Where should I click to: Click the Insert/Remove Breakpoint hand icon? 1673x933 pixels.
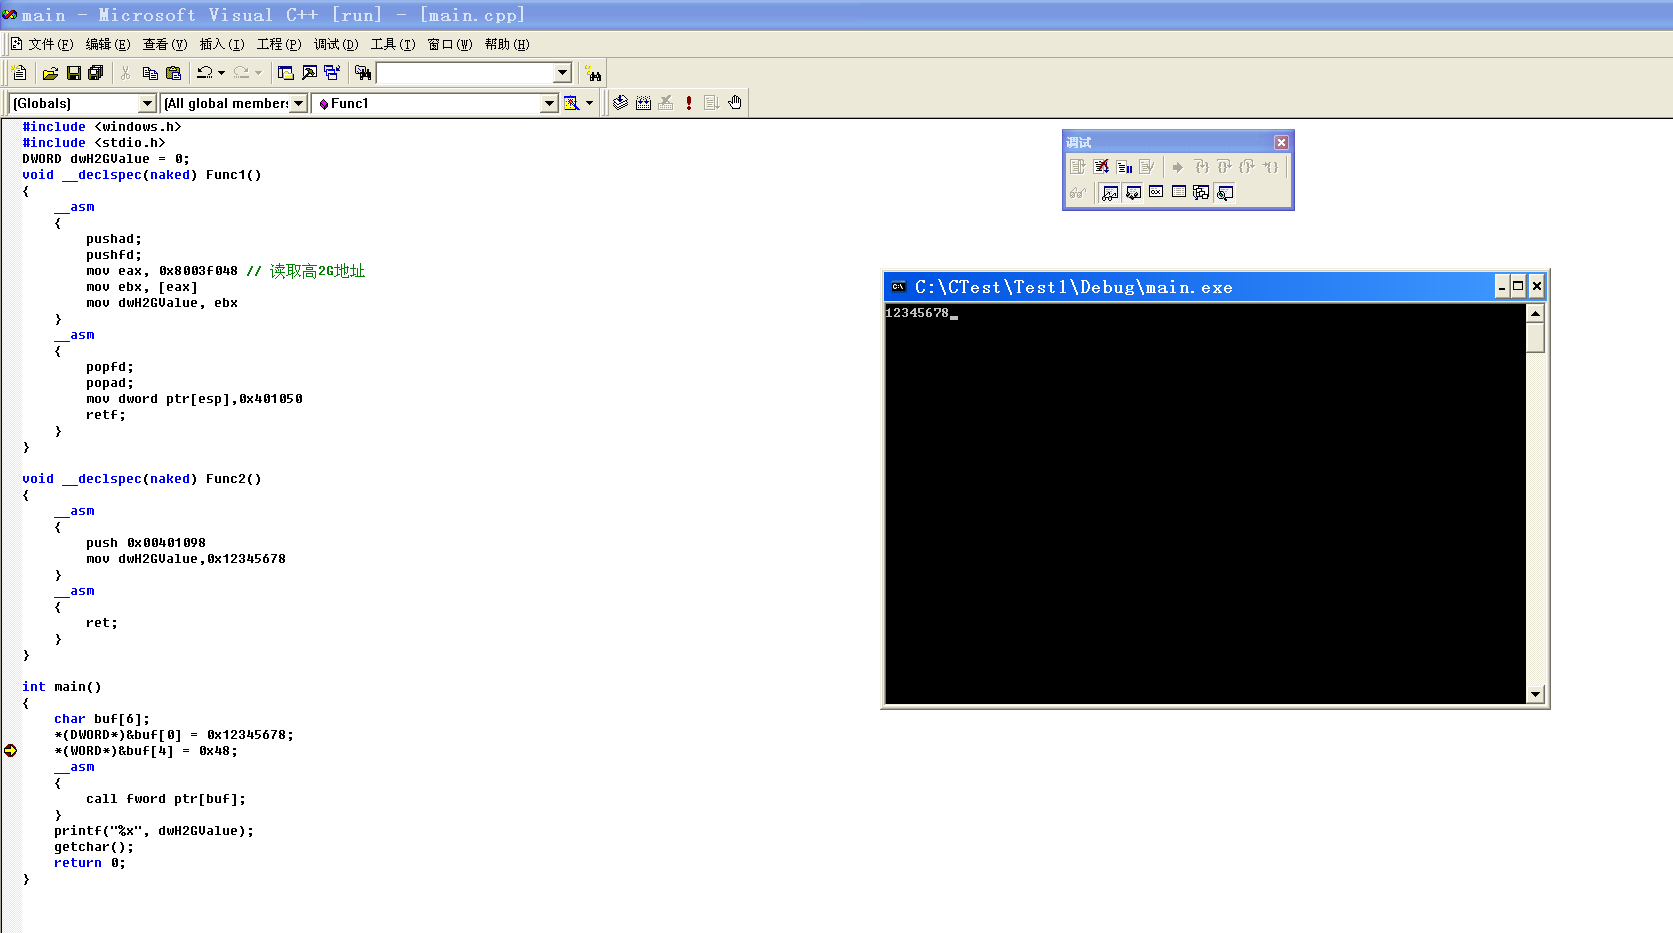[735, 103]
